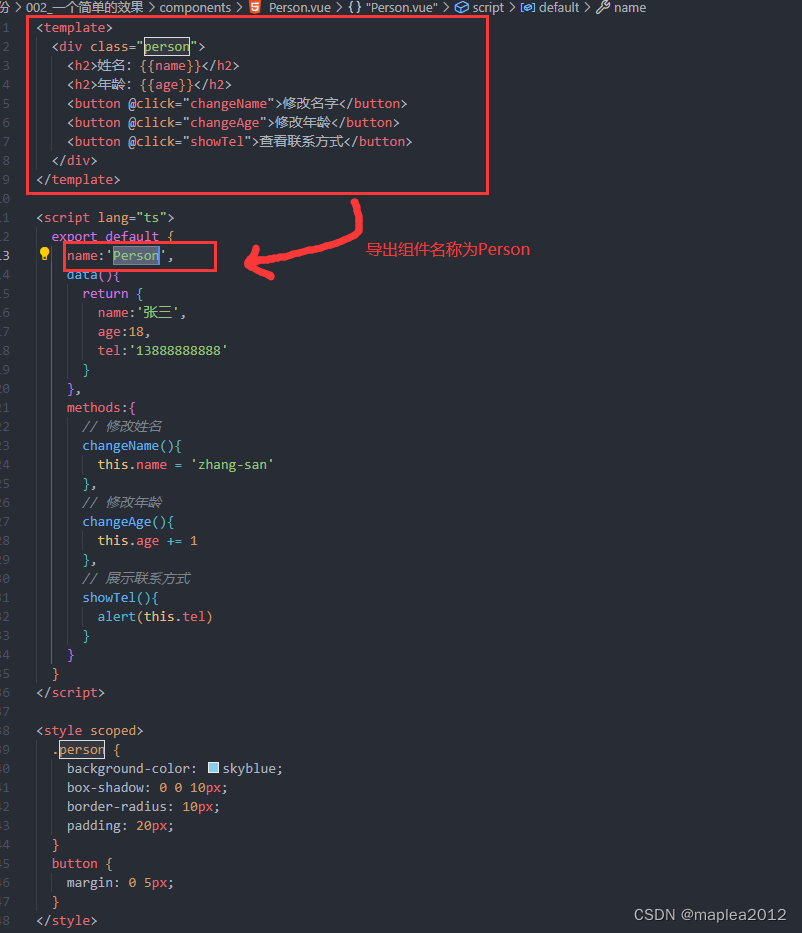The height and width of the screenshot is (933, 802).
Task: Click the yellow lightbulb code action indicator
Action: 44,255
